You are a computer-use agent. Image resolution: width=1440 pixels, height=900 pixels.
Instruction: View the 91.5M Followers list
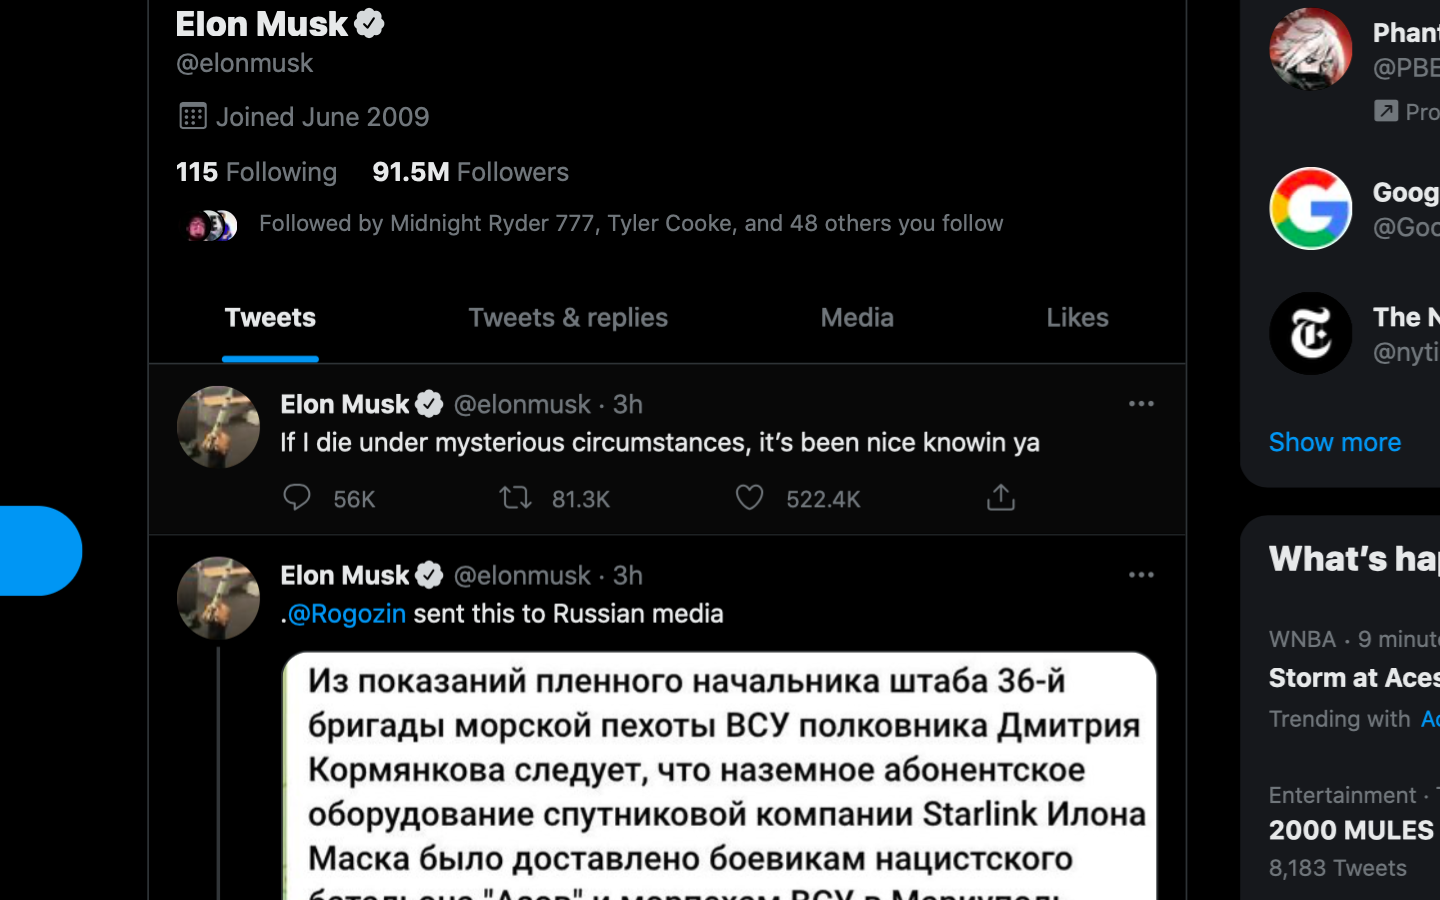tap(470, 172)
